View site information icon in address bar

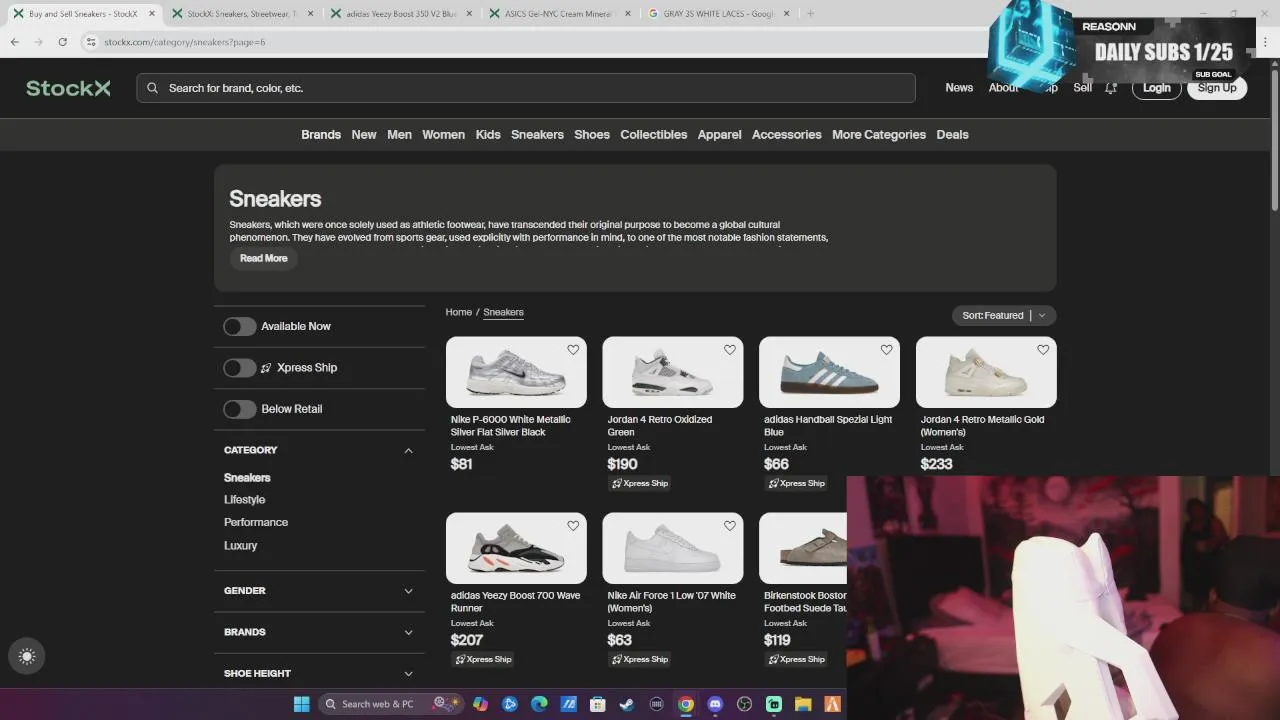(91, 42)
